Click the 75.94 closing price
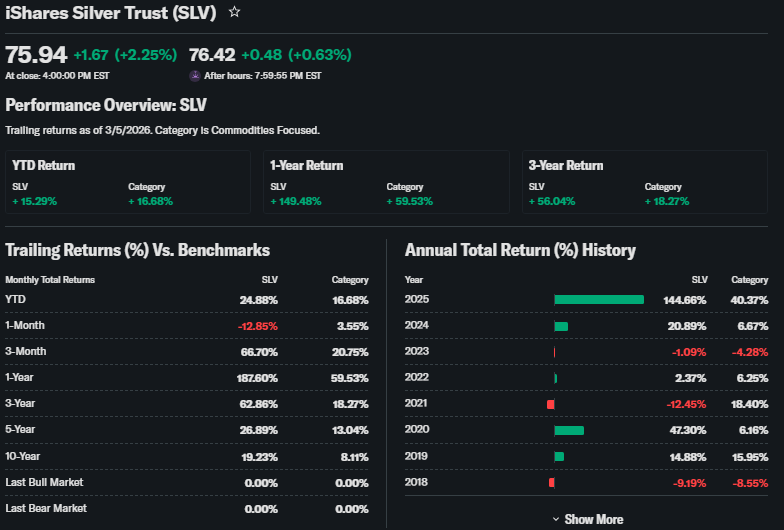This screenshot has width=784, height=530. 36,54
